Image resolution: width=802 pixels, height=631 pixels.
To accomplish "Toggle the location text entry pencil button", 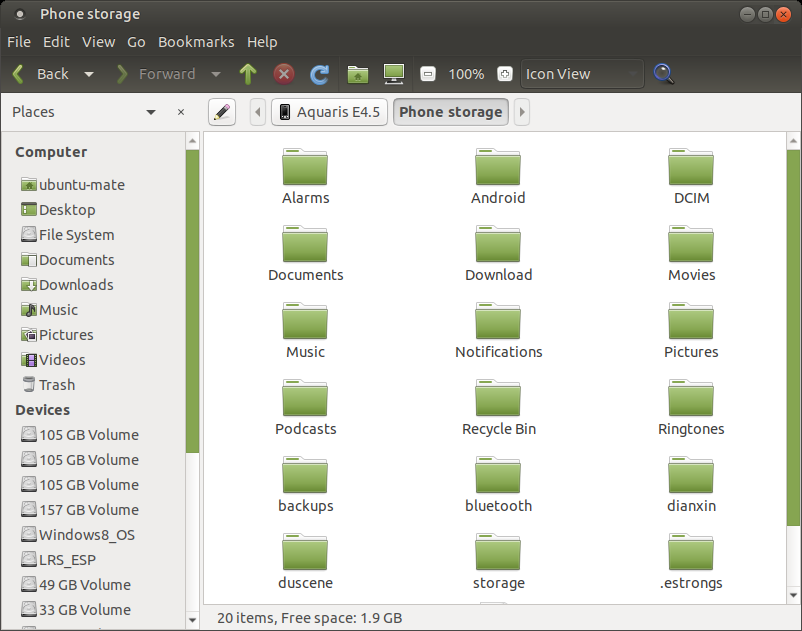I will [222, 112].
